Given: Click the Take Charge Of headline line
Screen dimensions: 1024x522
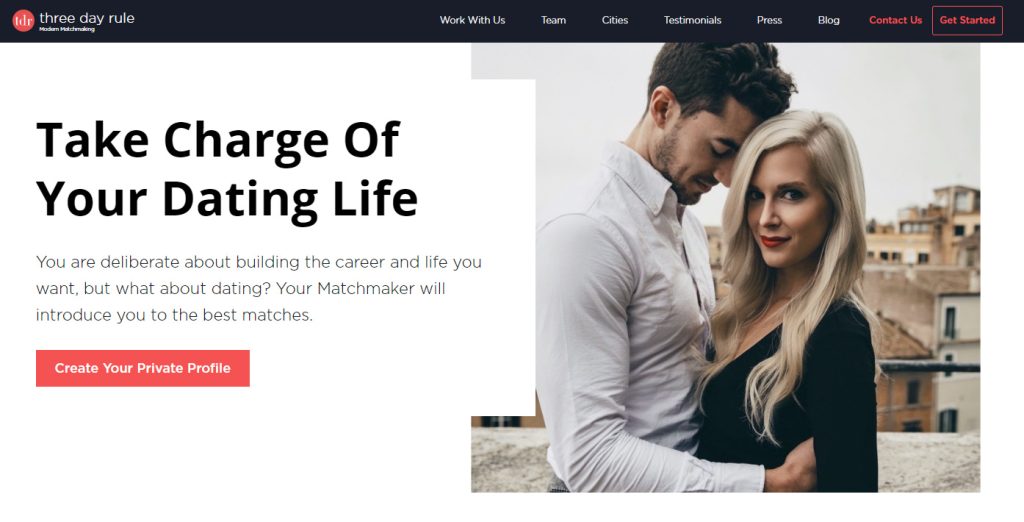Looking at the screenshot, I should click(218, 139).
